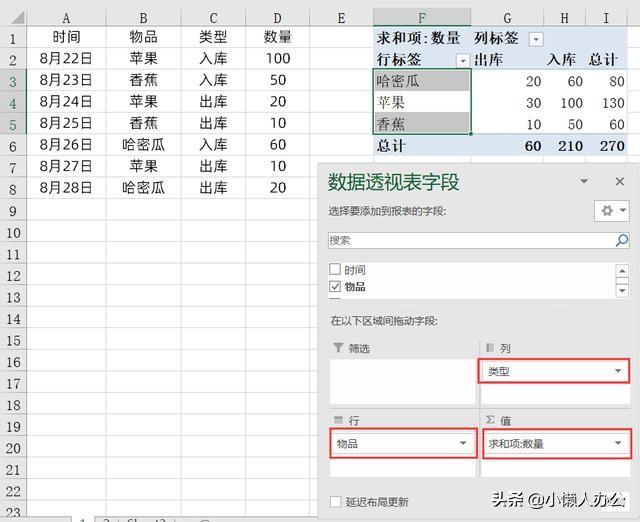The image size is (640, 522).
Task: Click 哈密瓜 in the pivot row labels
Action: tap(422, 80)
